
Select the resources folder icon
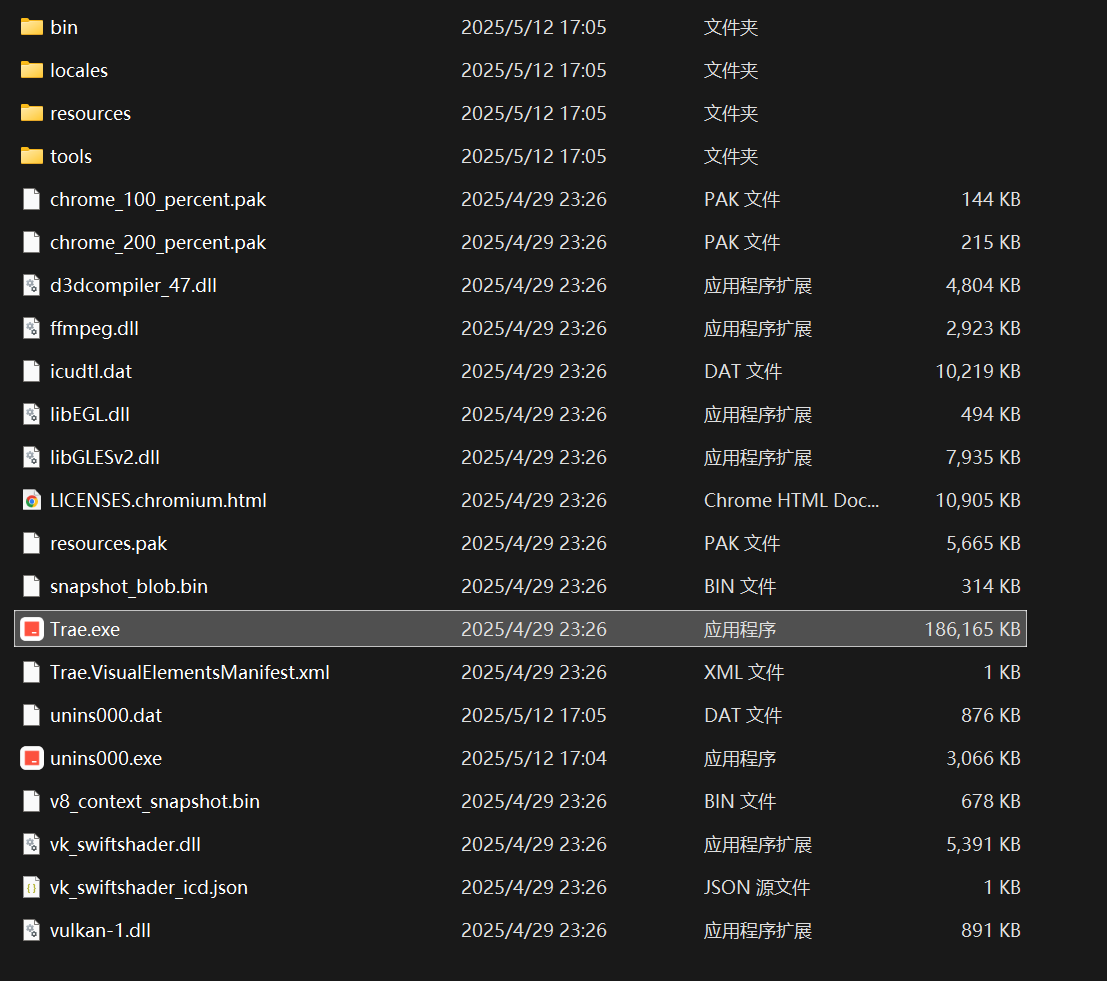coord(32,113)
